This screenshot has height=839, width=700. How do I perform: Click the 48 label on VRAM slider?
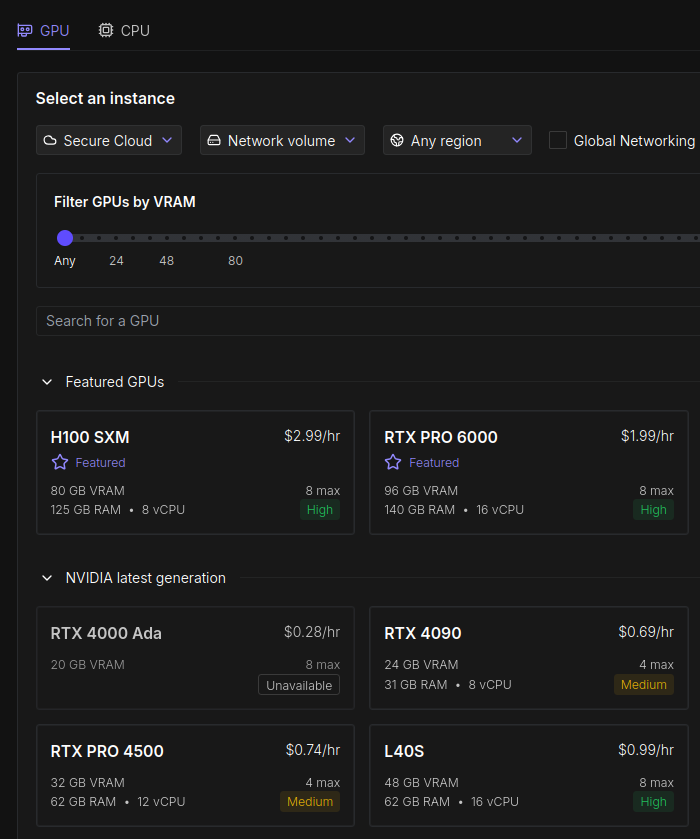166,261
